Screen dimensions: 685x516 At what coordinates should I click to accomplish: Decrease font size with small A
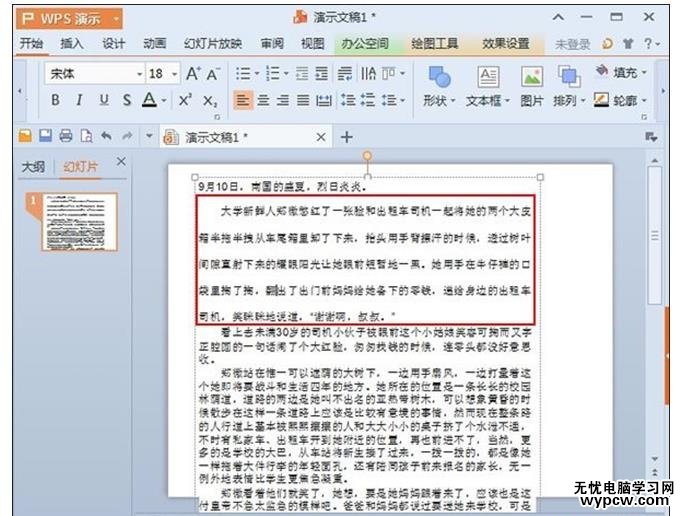click(213, 74)
